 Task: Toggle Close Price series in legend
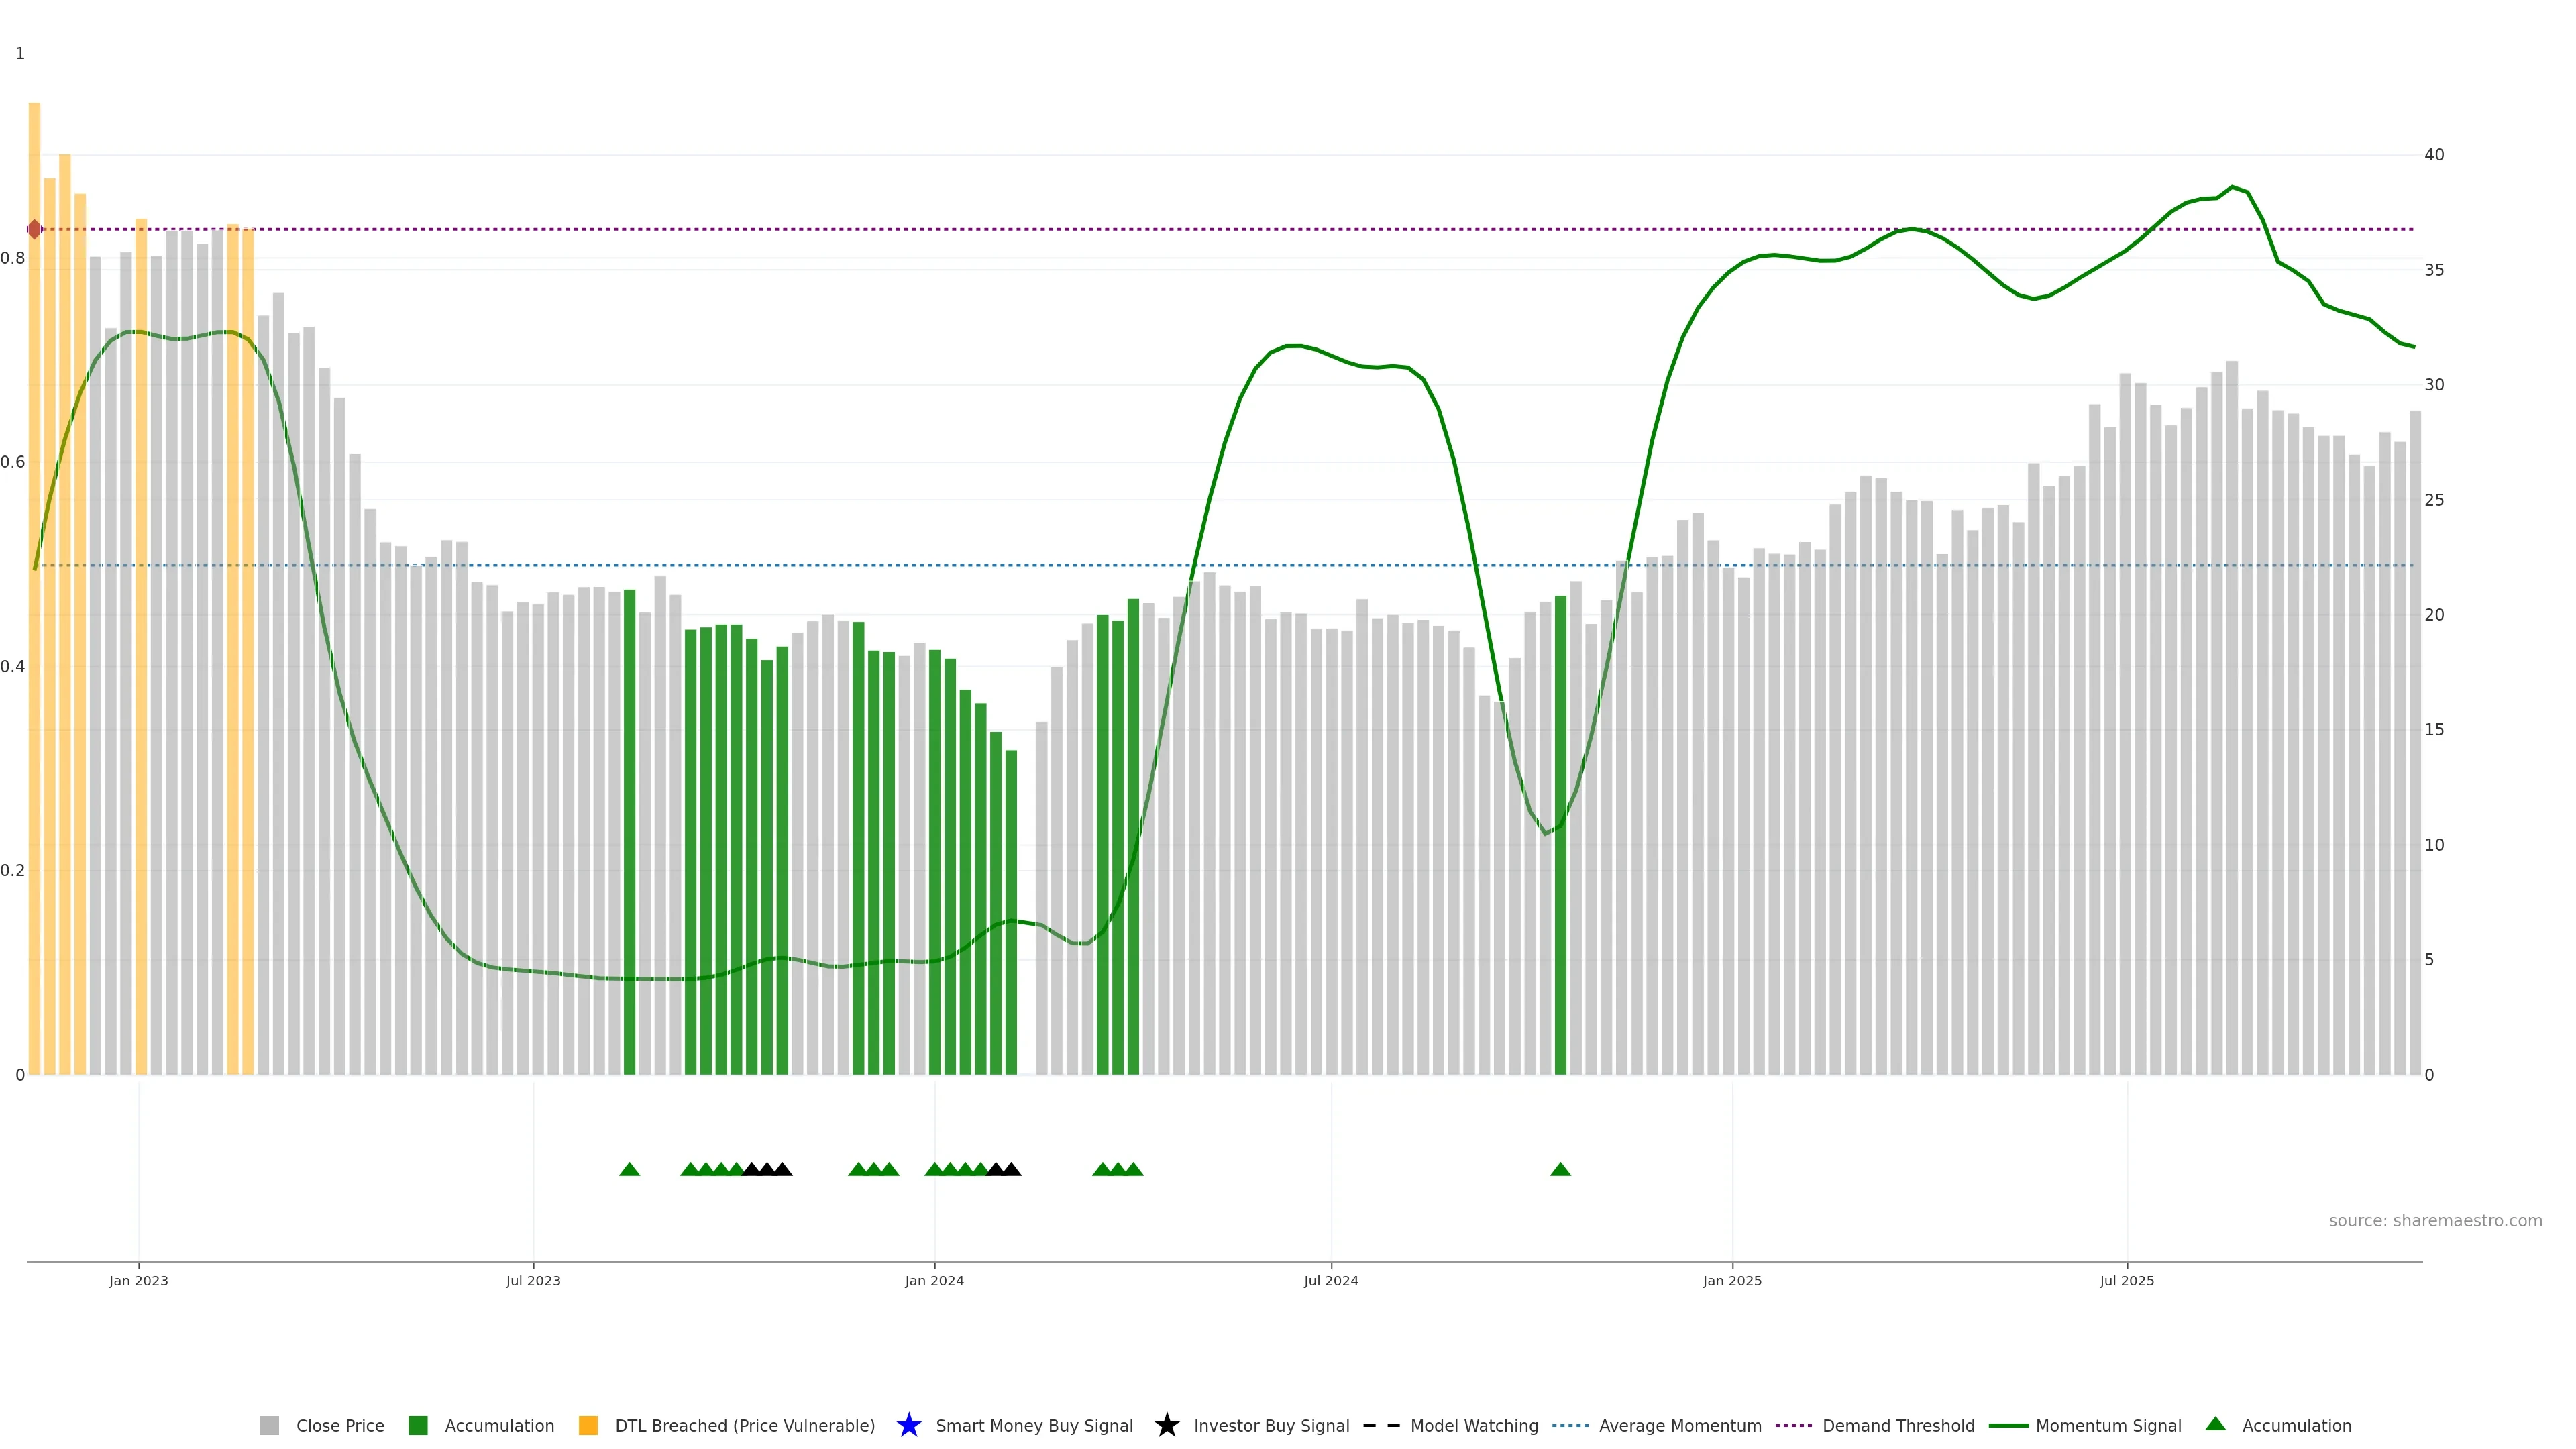click(x=339, y=1425)
